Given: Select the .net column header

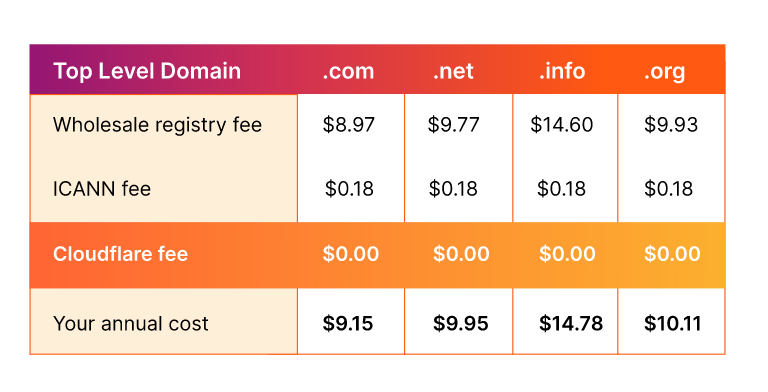Looking at the screenshot, I should (453, 72).
